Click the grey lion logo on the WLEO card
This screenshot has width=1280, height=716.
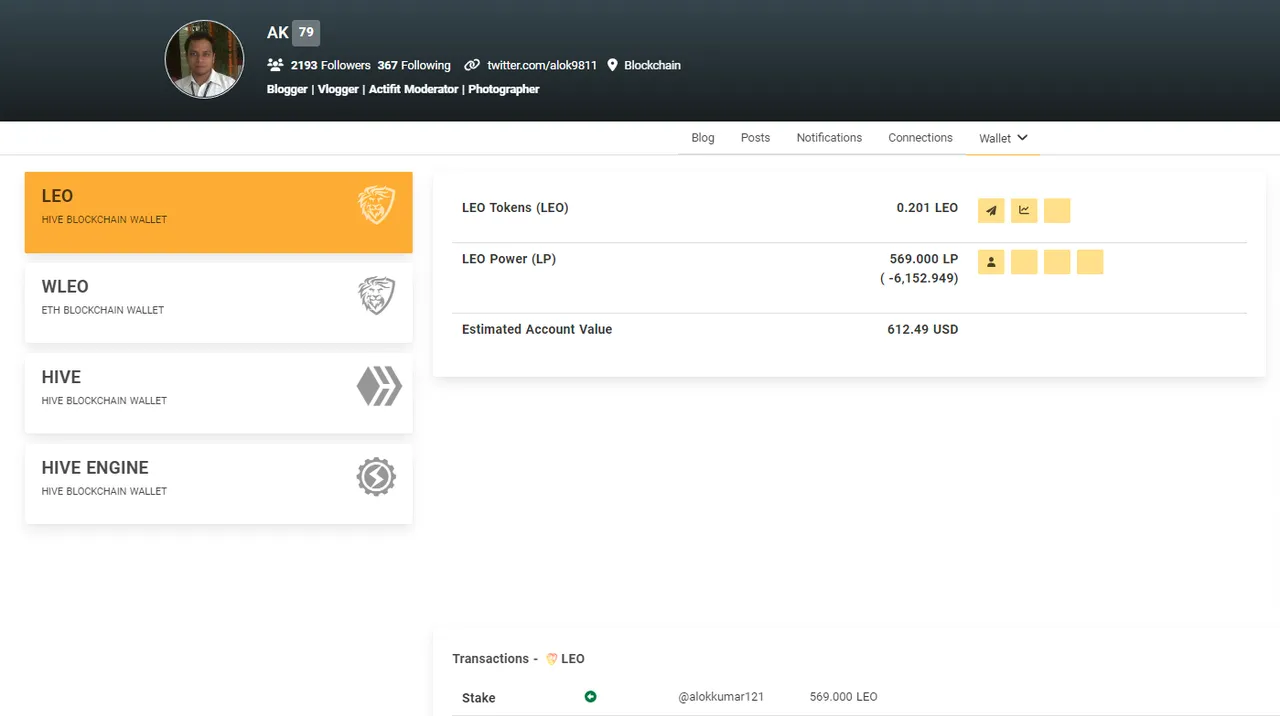(x=377, y=296)
